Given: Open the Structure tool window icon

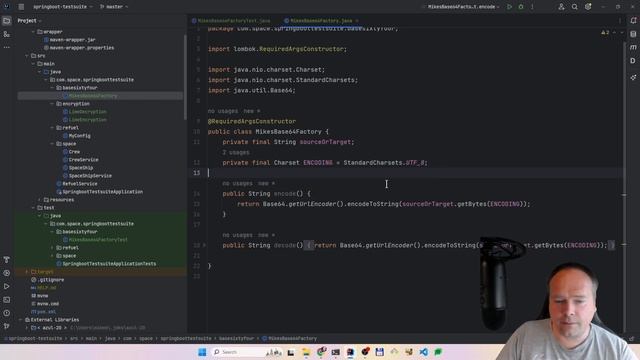Looking at the screenshot, I should pos(7,34).
